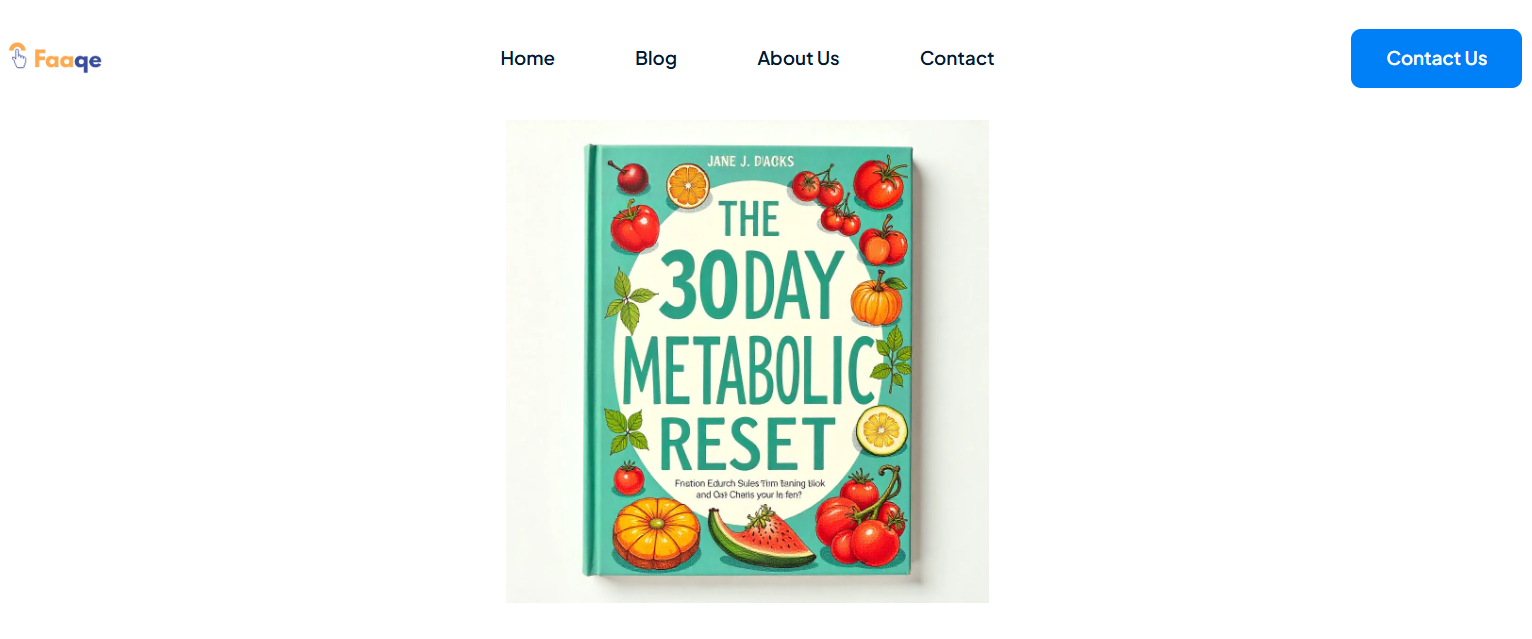Click the subtitle text below Reset
This screenshot has width=1532, height=639.
[x=748, y=487]
